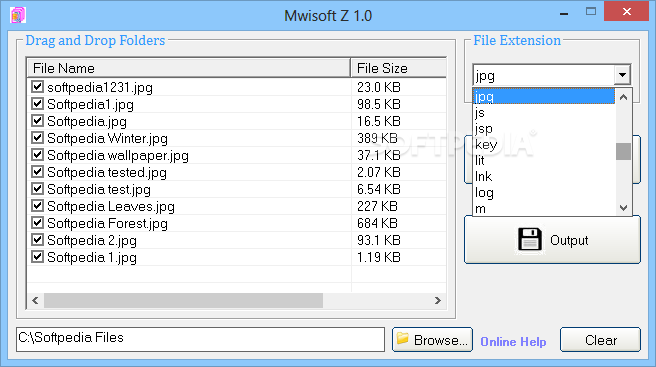Uncheck Softpedia1.jpg checkbox
Screen dimensions: 656x367
pyautogui.click(x=37, y=104)
